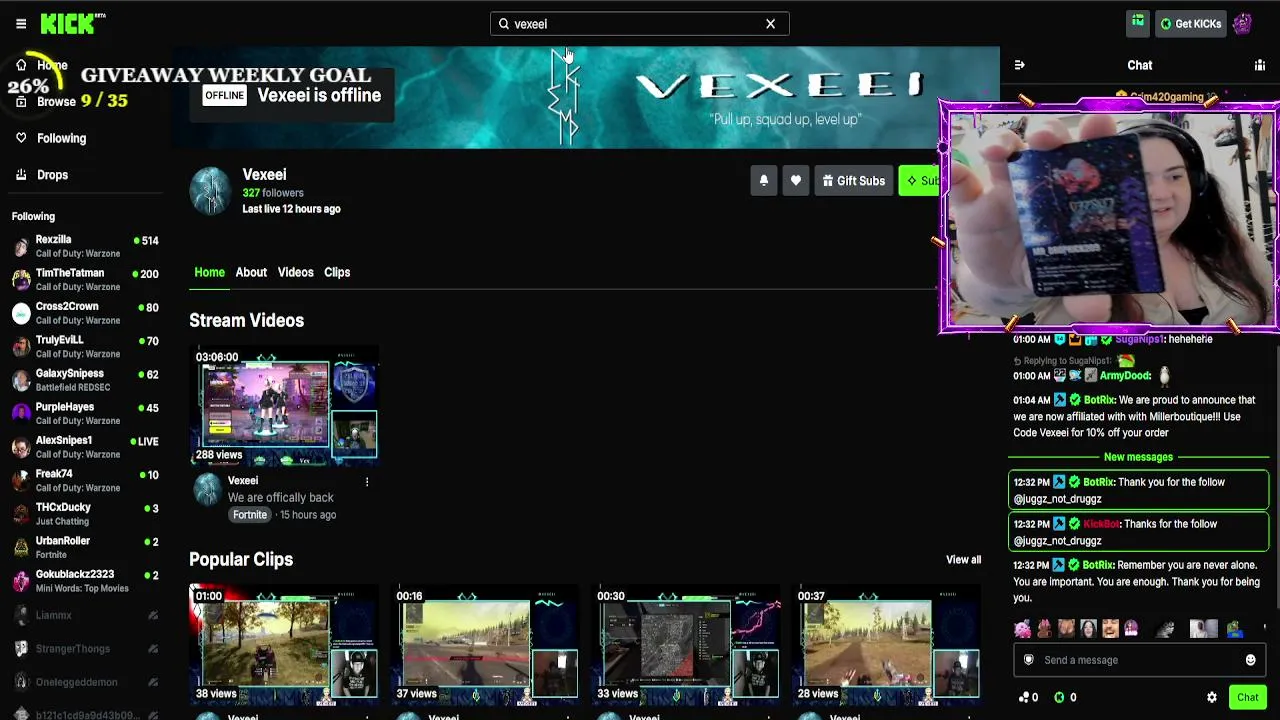Open Rexzilla's channel from Following list
Screen dimensions: 1280x720
tap(85, 246)
